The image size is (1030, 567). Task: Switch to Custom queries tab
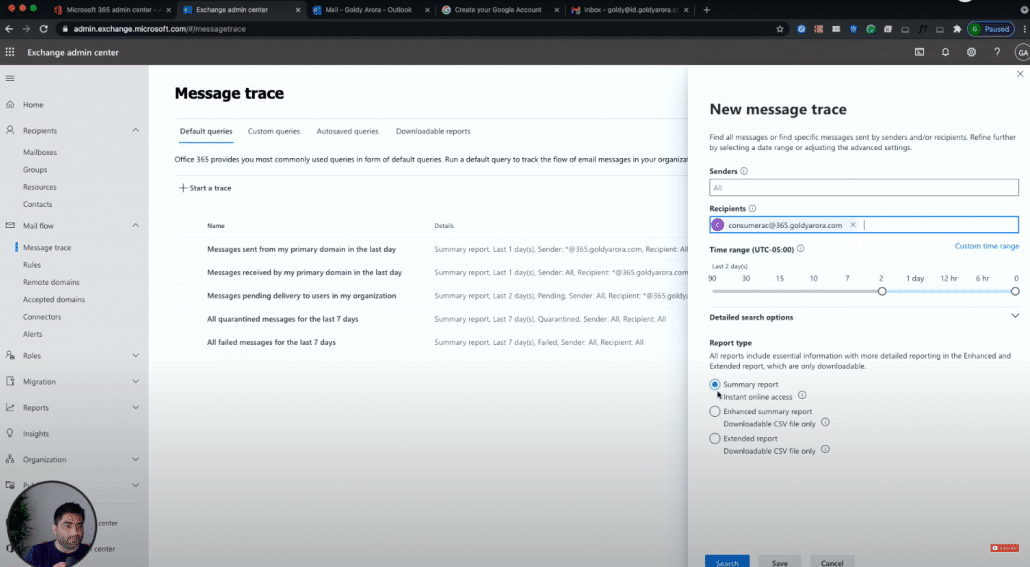click(x=273, y=131)
